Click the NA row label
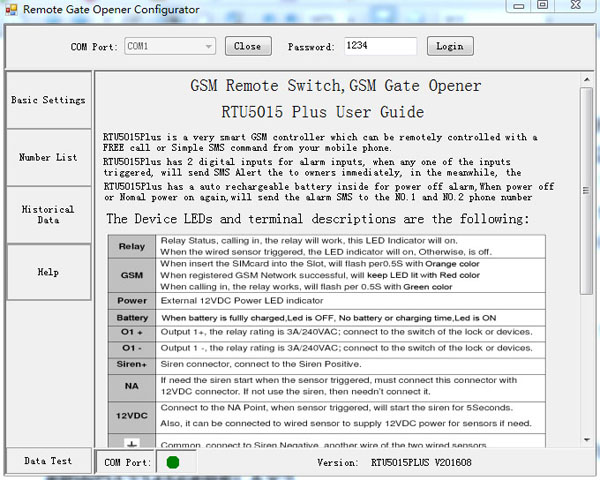The width and height of the screenshot is (600, 480). [132, 386]
